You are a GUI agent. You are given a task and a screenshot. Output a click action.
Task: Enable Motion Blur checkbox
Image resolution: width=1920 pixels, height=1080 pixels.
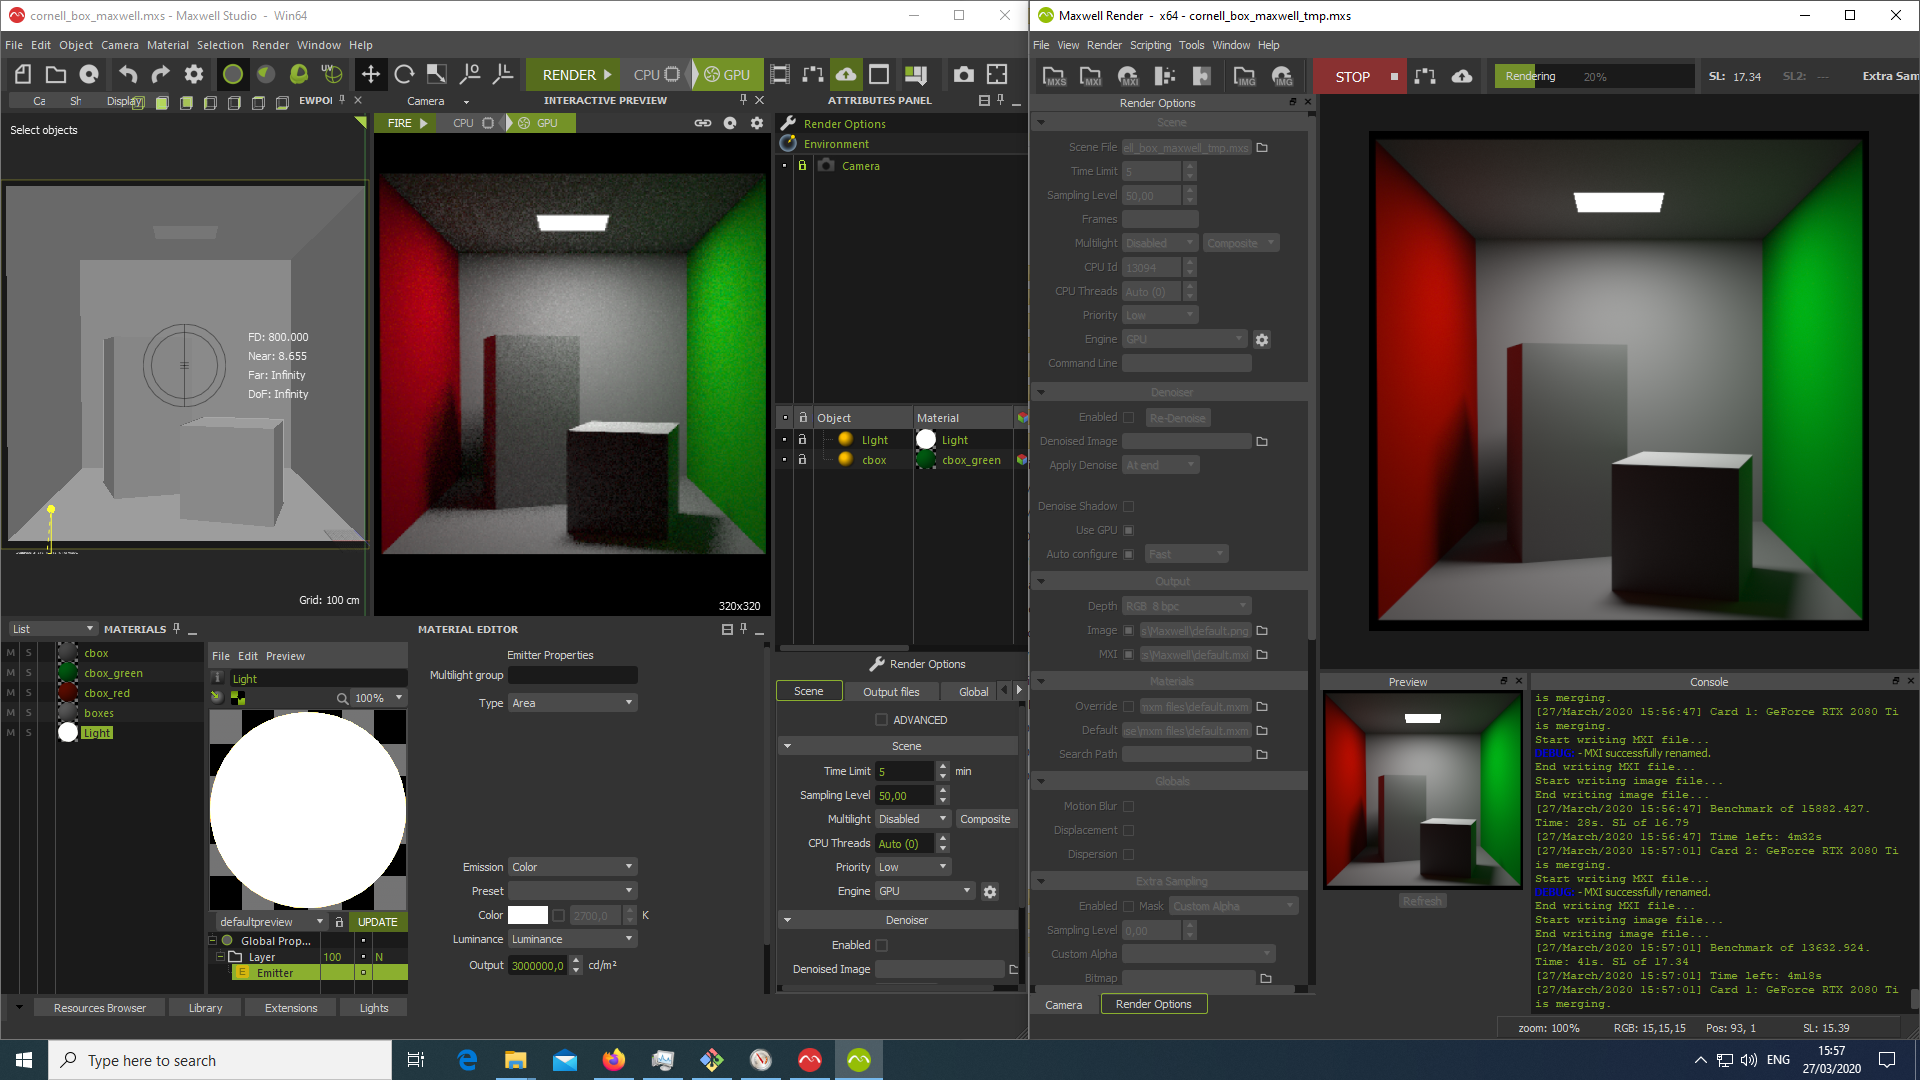[1129, 806]
